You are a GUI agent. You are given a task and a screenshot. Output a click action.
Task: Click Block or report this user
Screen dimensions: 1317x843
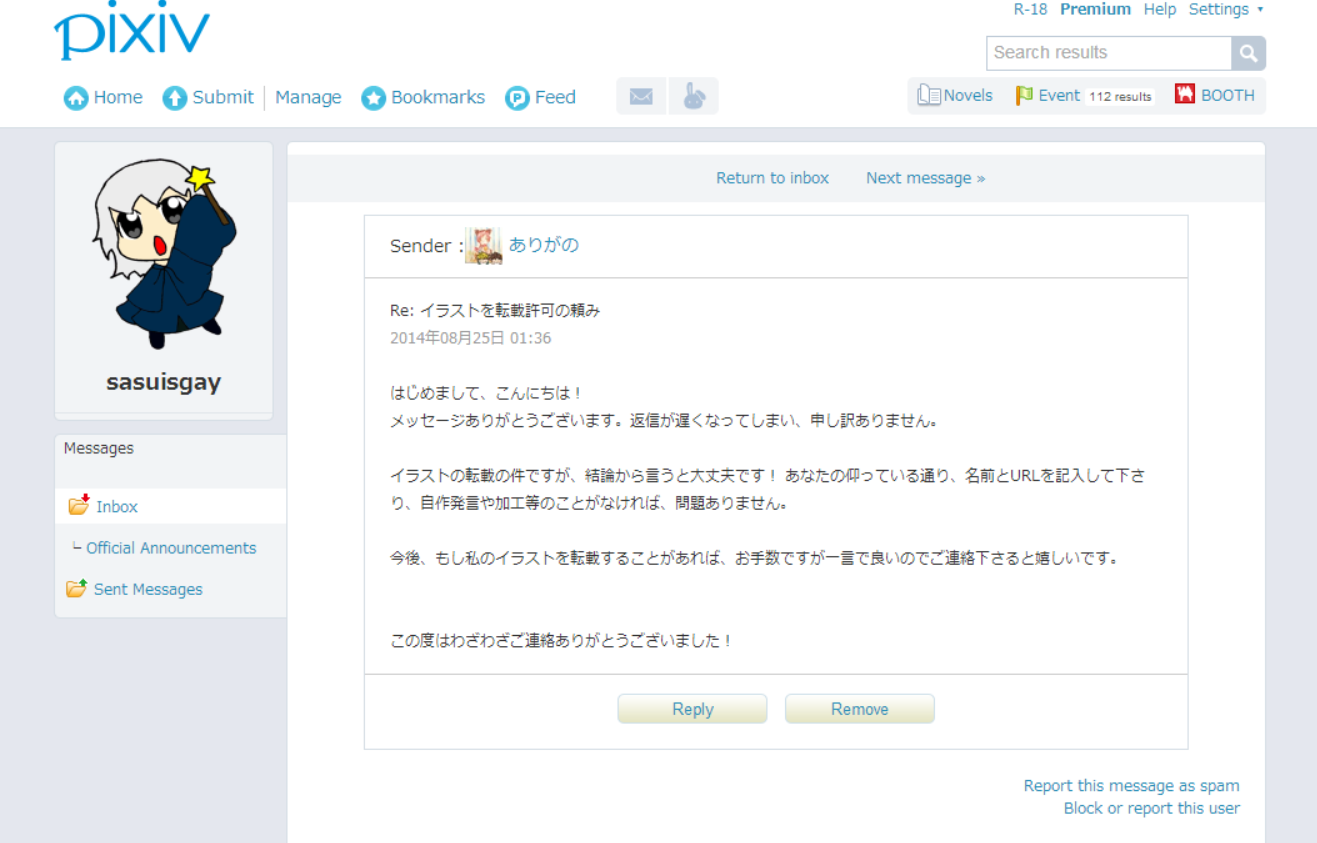click(1151, 808)
